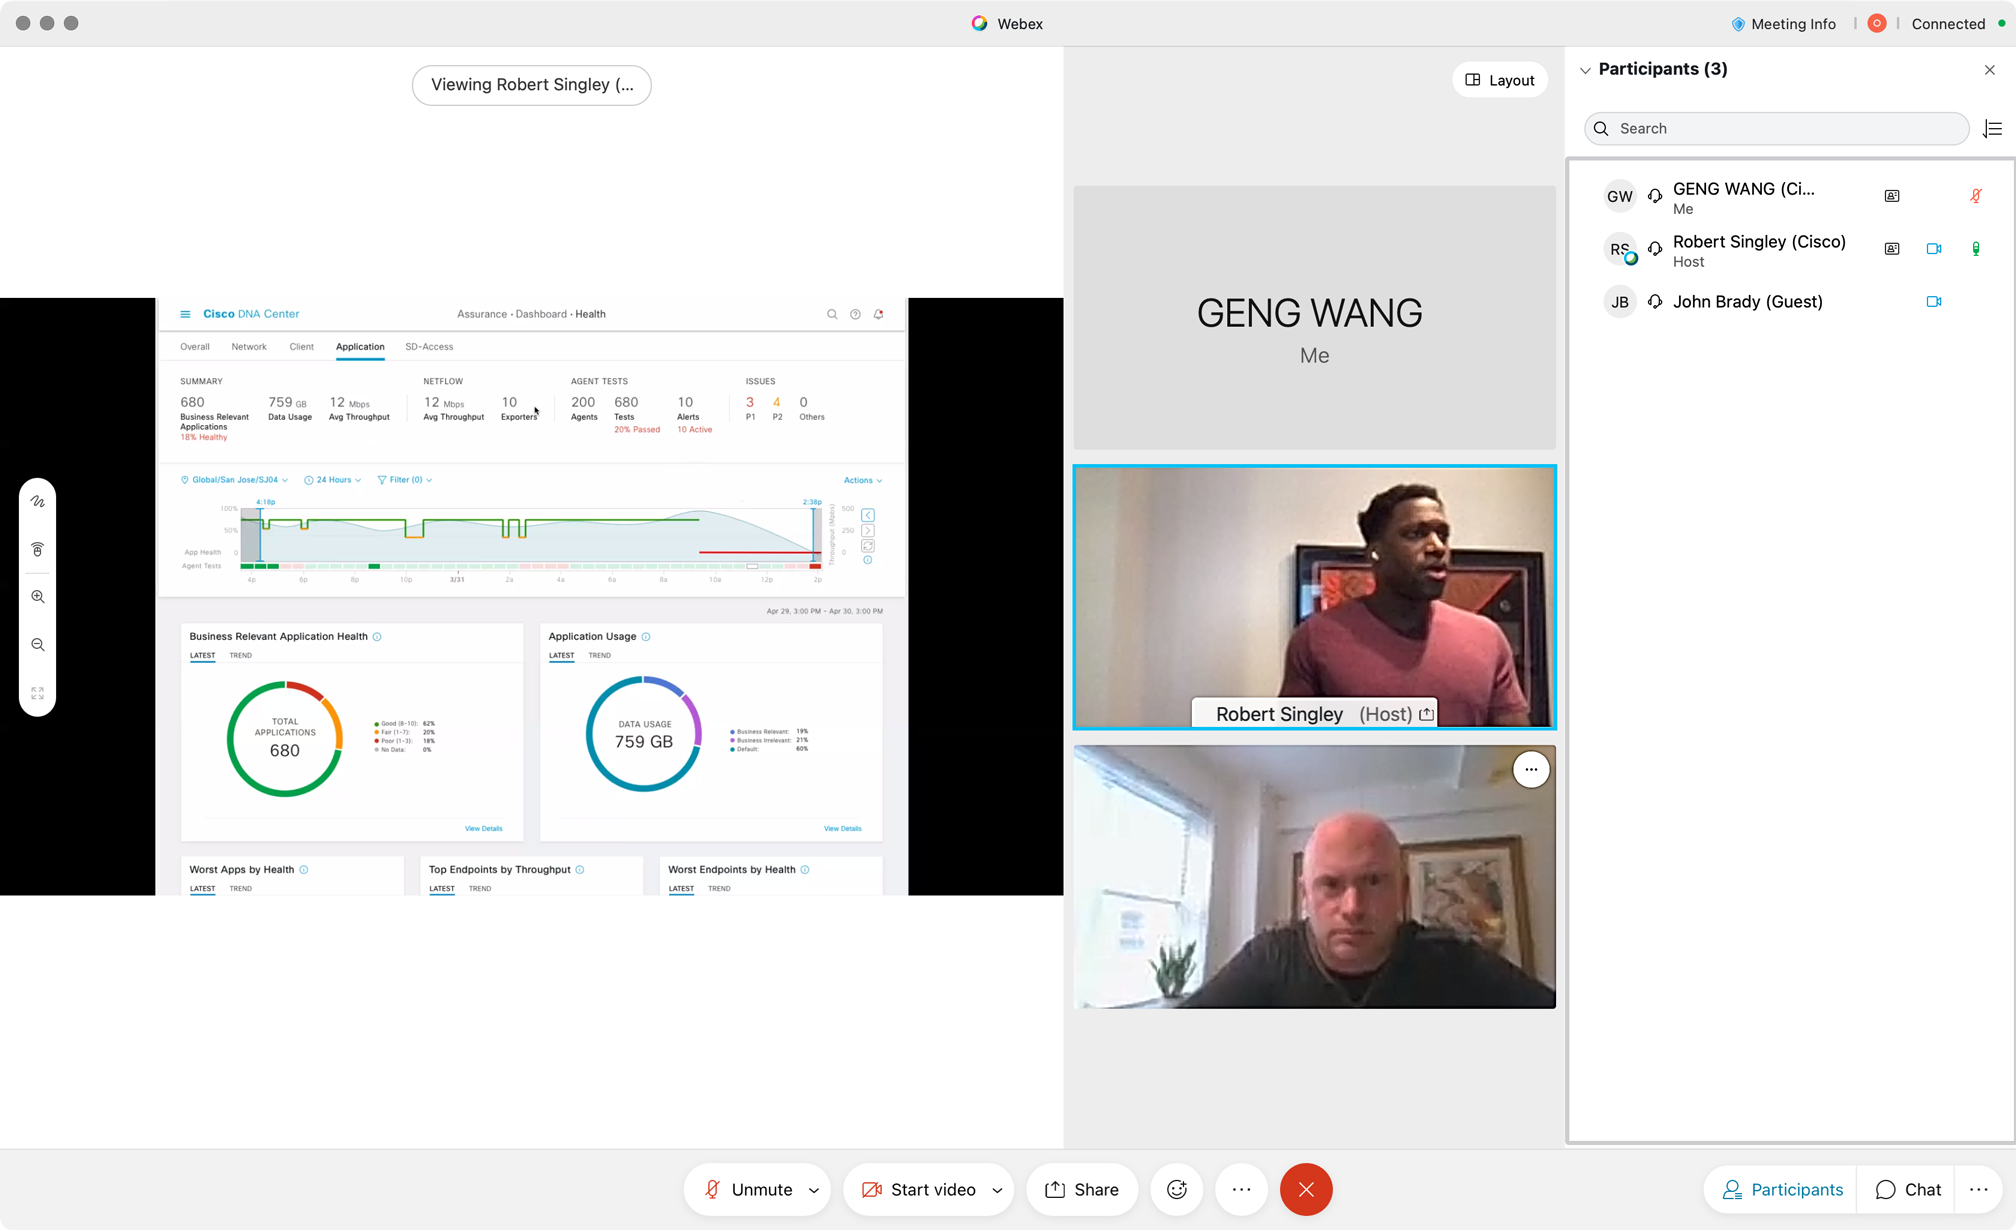Click the recording indicator icon in title bar
Image resolution: width=2016 pixels, height=1230 pixels.
click(x=1877, y=24)
